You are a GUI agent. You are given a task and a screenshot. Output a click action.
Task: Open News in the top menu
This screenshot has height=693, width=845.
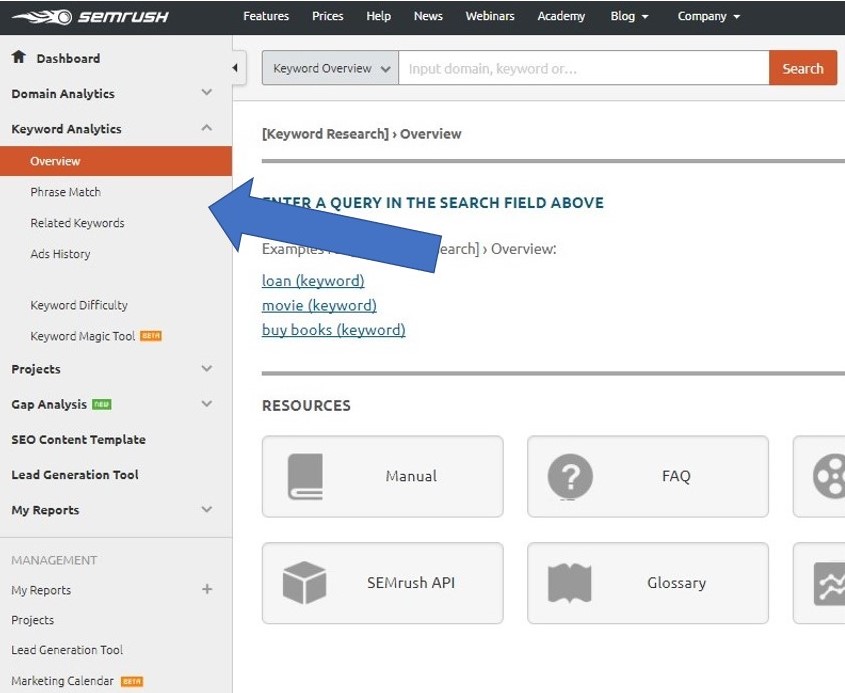(x=428, y=16)
